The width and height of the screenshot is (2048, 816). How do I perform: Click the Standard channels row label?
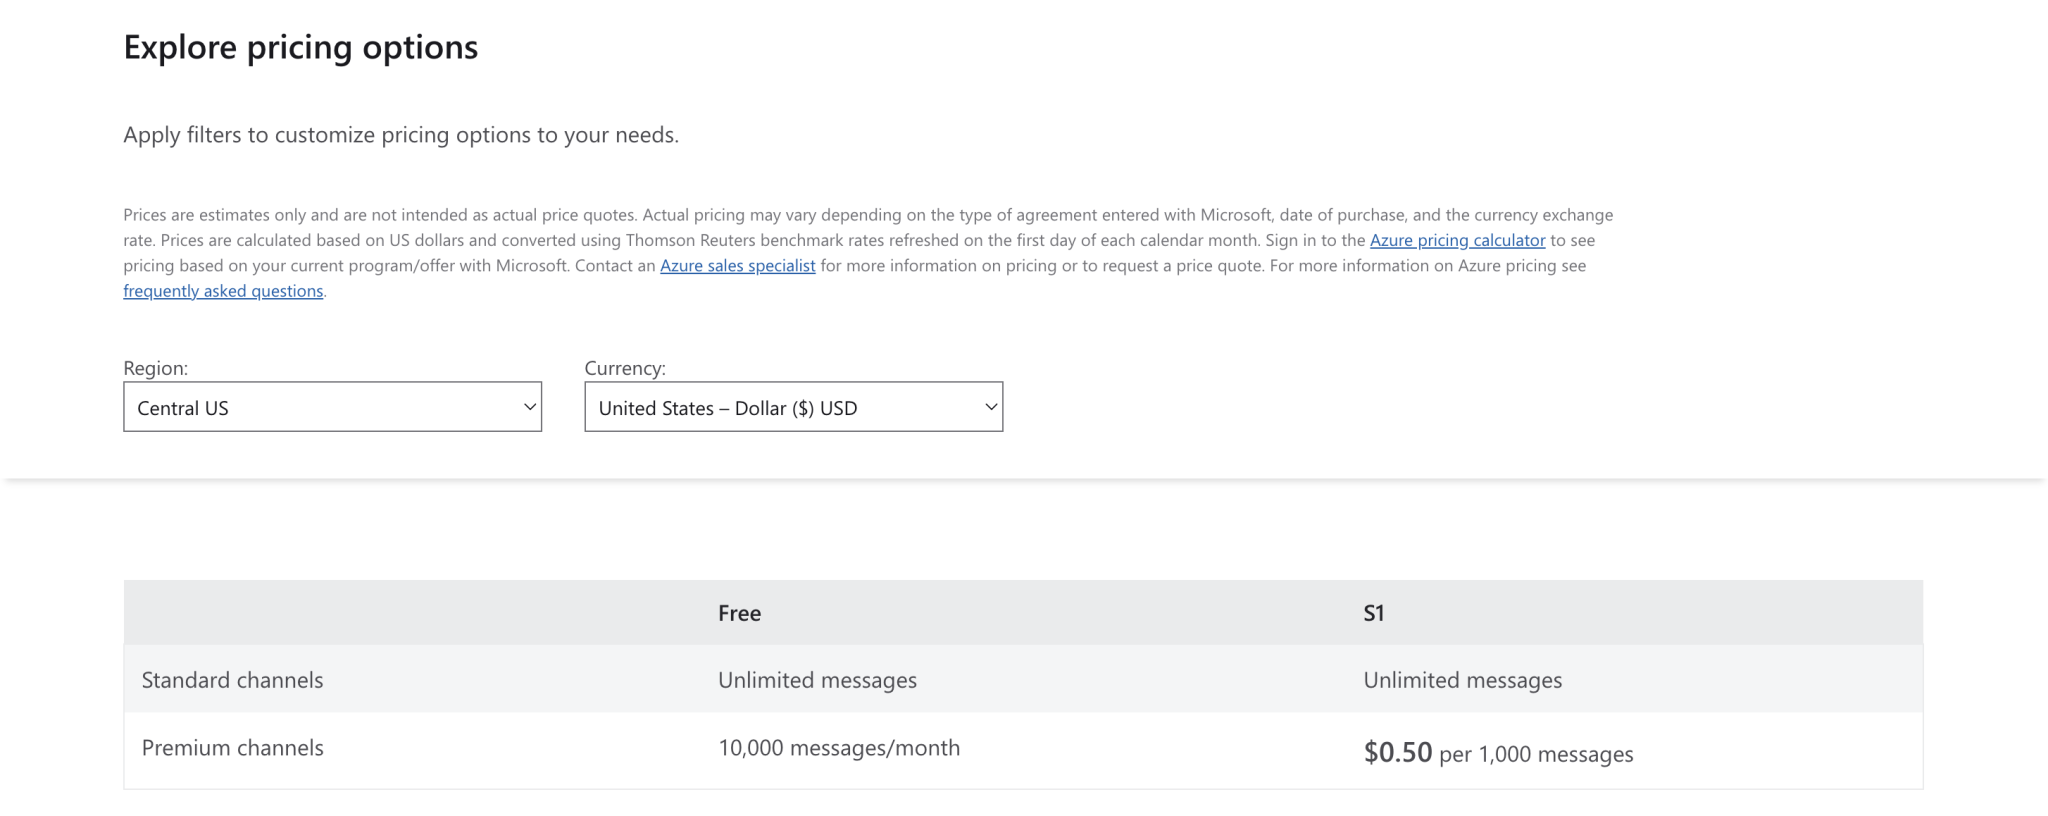click(x=232, y=680)
